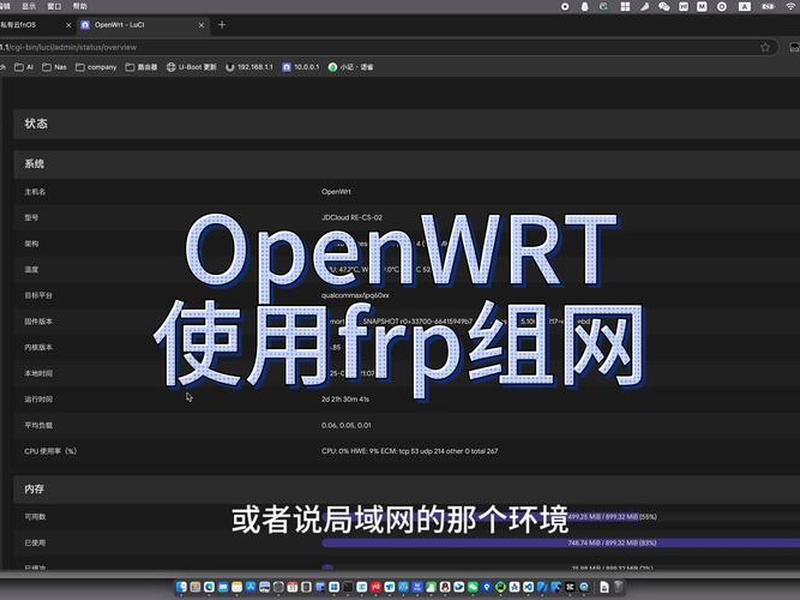Click the 运行时间 row label
This screenshot has height=600, width=800.
38,399
